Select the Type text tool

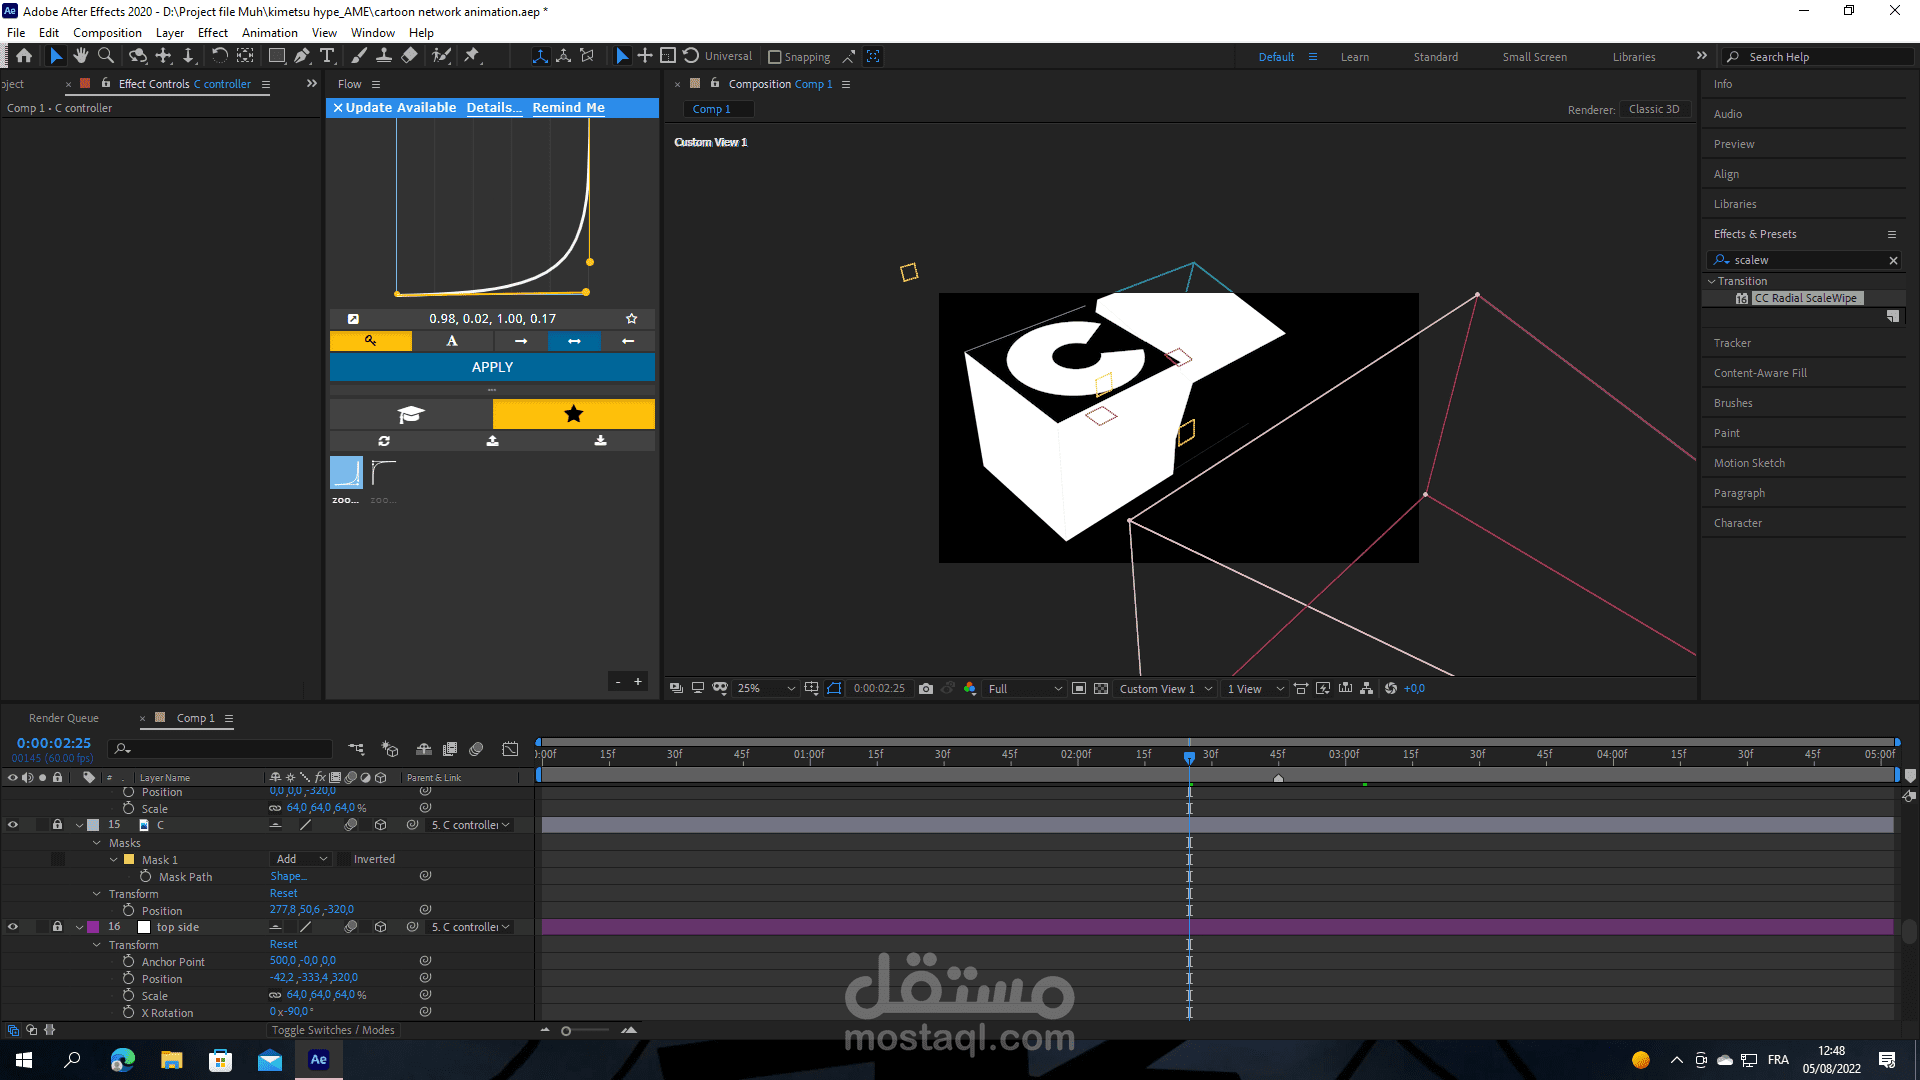click(x=327, y=56)
